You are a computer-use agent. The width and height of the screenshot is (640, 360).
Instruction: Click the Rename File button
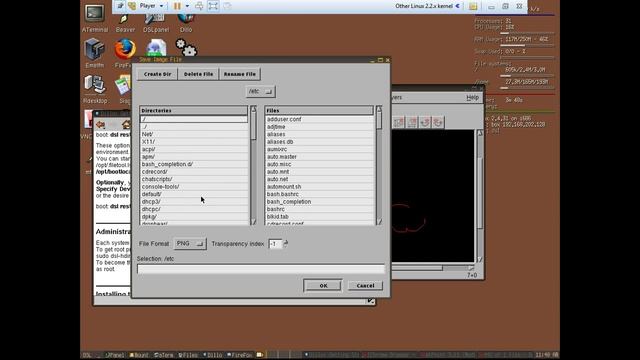tap(240, 74)
